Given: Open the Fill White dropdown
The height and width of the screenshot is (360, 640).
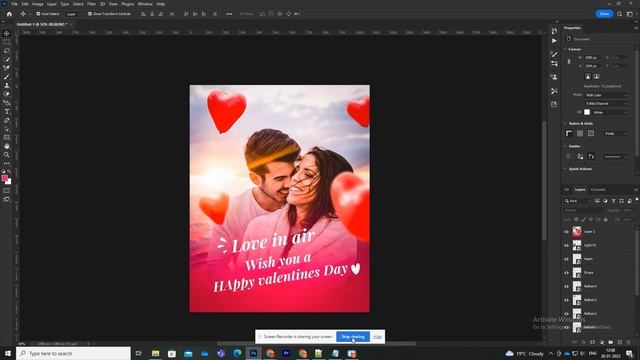Looking at the screenshot, I should coord(610,112).
